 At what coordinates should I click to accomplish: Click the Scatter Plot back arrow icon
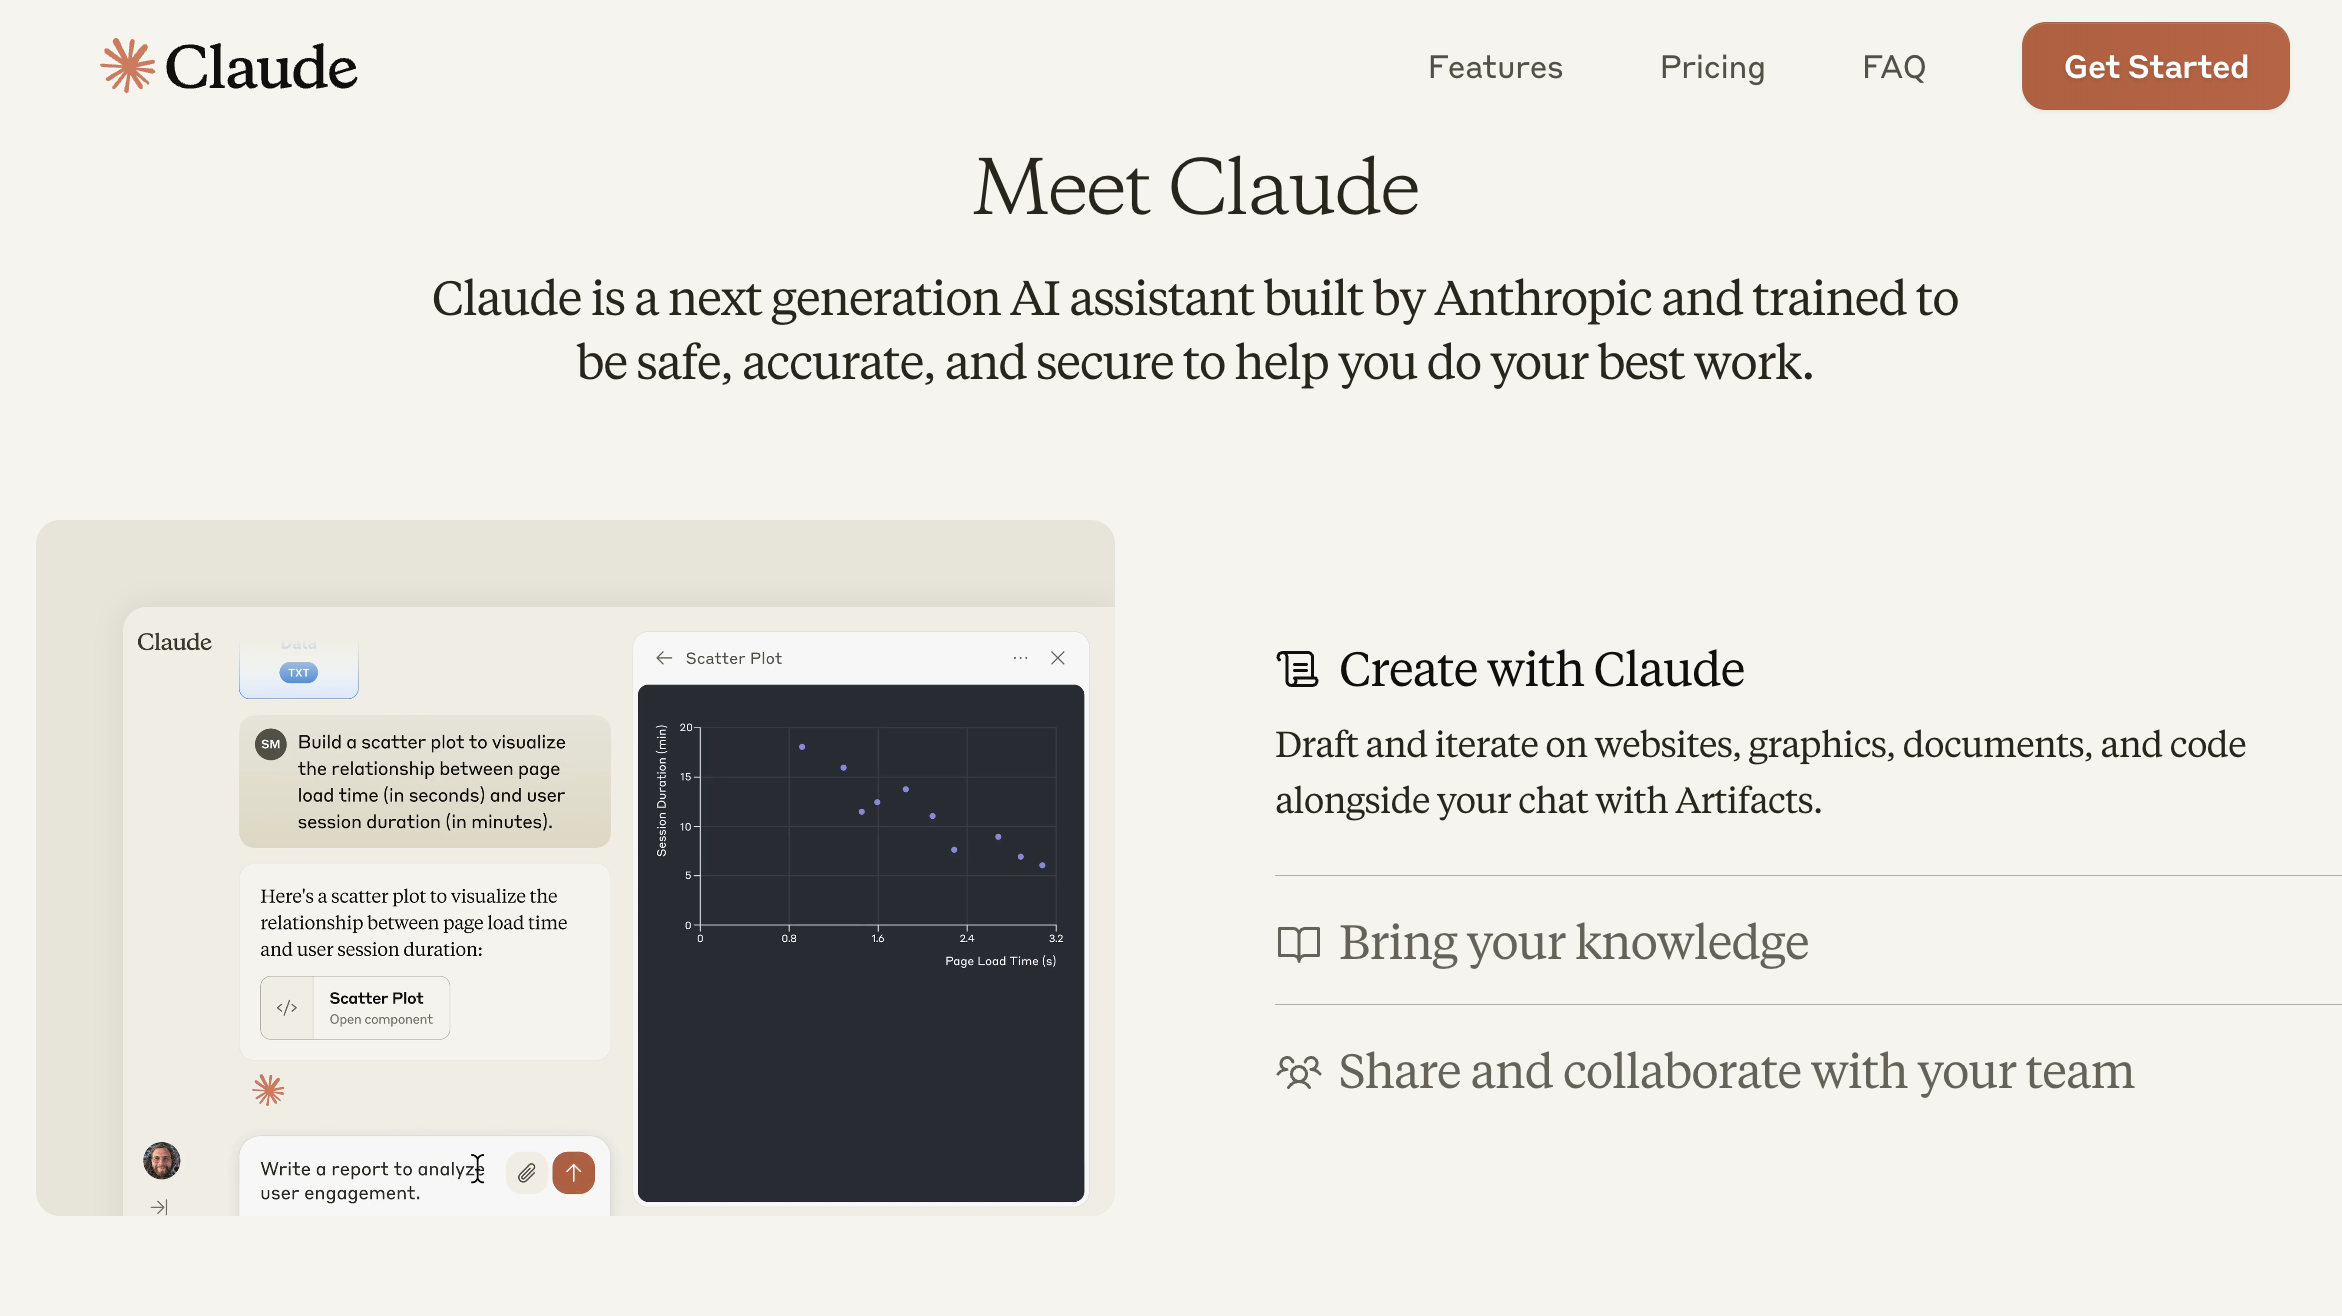[664, 656]
